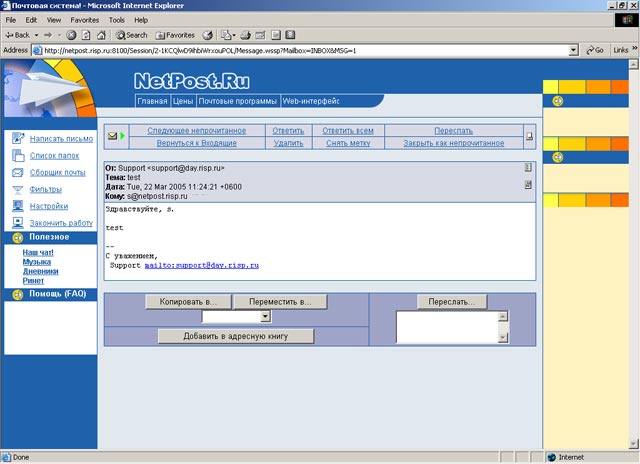Click the Снять метку link
Screen dimensions: 640x464
[348, 143]
